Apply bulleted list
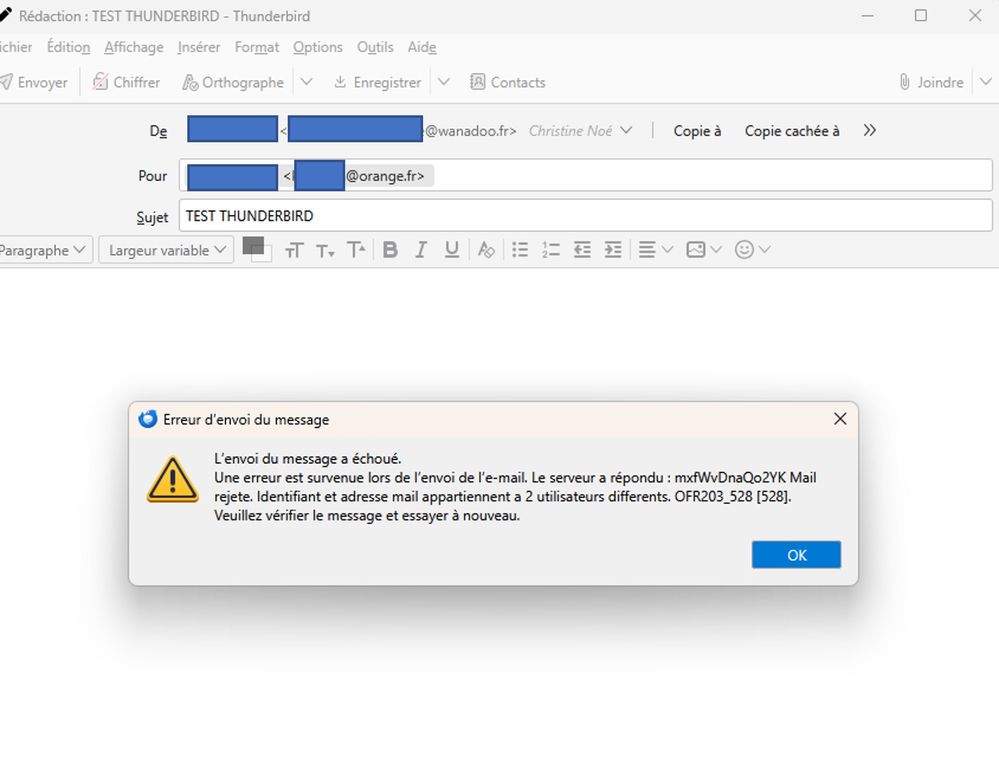This screenshot has height=784, width=999. [520, 250]
